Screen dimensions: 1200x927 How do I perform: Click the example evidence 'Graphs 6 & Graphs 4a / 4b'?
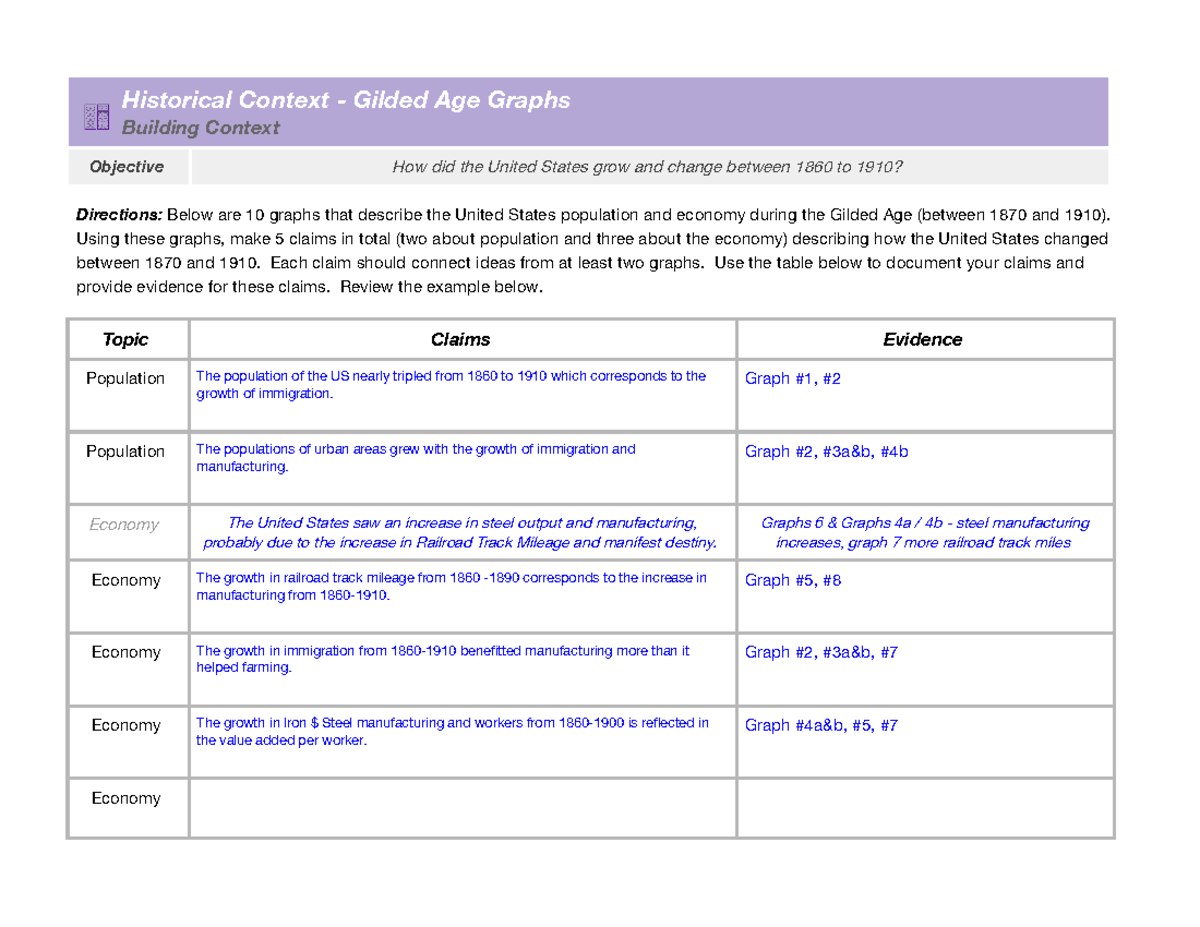coord(924,533)
